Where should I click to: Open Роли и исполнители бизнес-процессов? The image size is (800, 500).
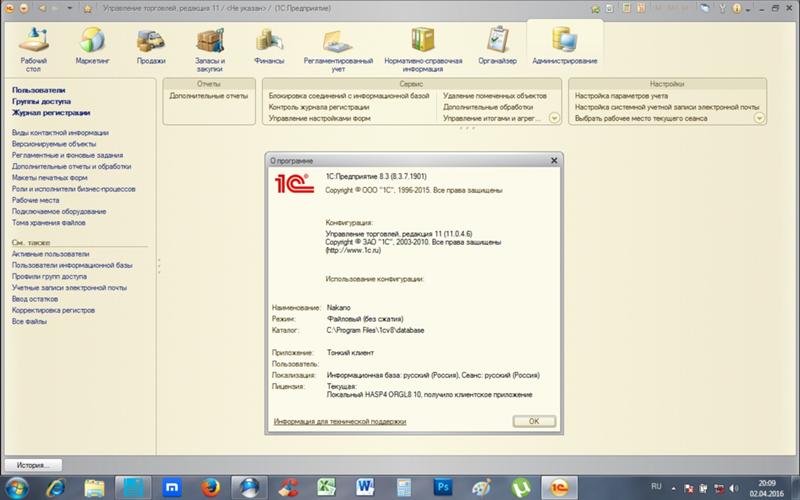(x=73, y=188)
